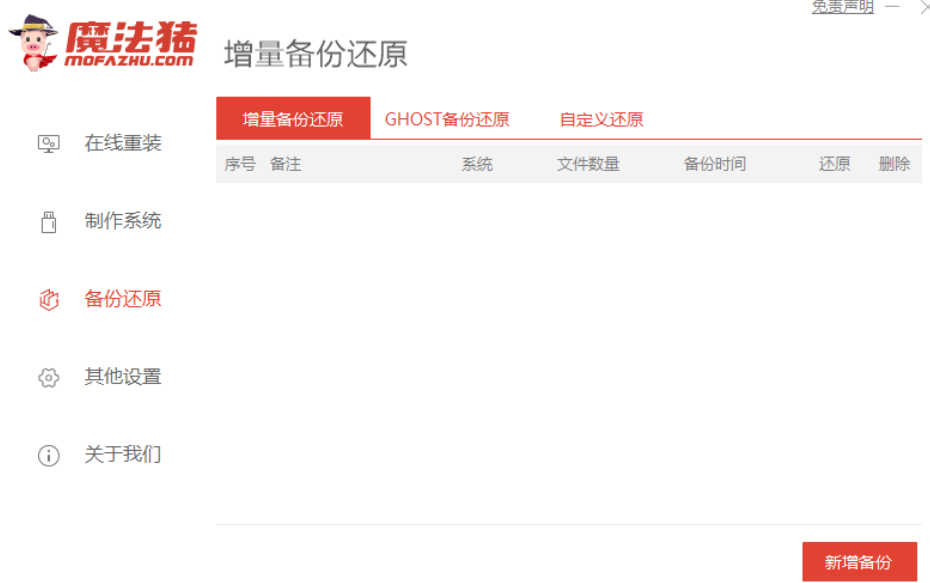Click the 备注 column header
930x583 pixels.
tap(285, 162)
